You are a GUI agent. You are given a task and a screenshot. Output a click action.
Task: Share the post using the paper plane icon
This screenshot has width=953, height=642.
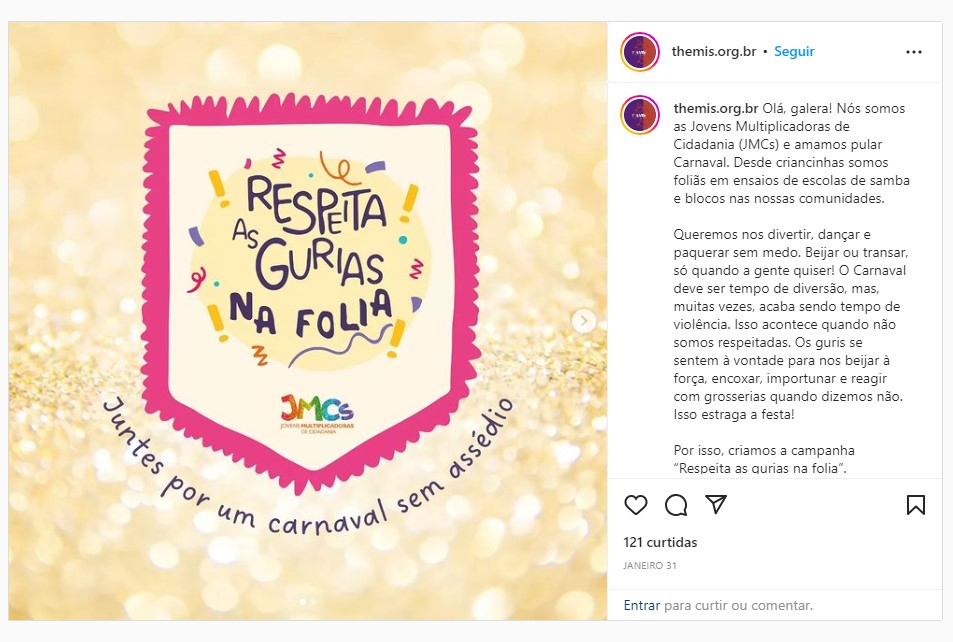point(716,506)
